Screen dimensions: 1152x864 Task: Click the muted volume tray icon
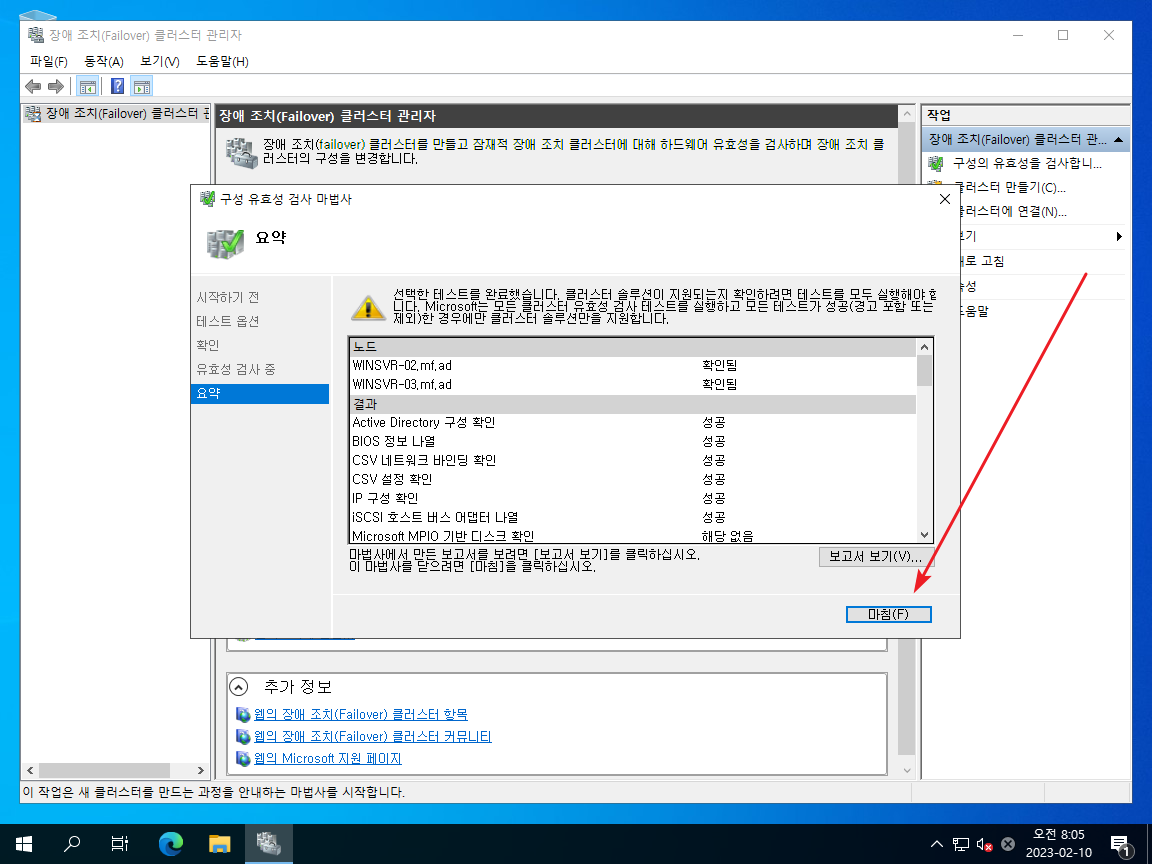(x=984, y=844)
